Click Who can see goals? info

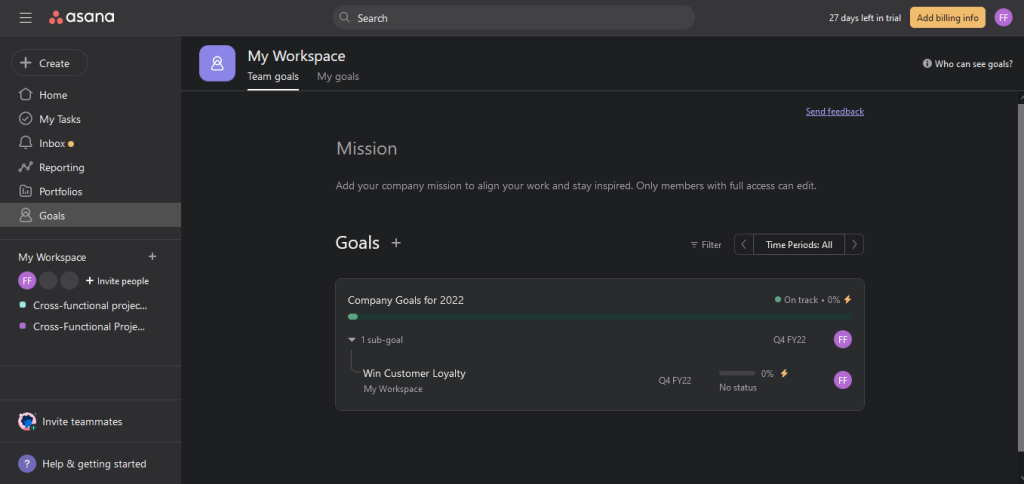click(x=968, y=64)
